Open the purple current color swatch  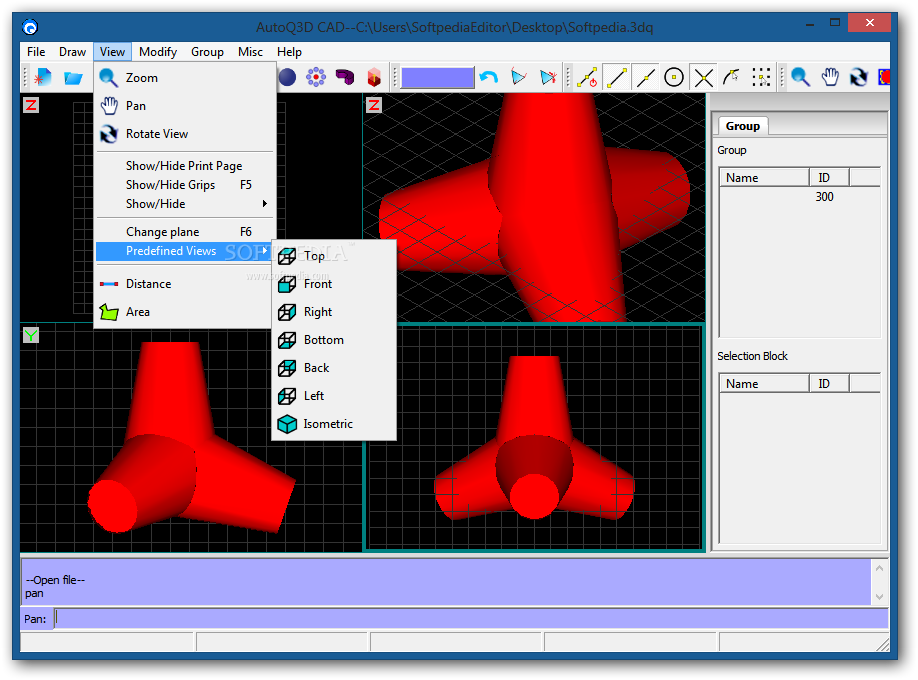pyautogui.click(x=437, y=77)
